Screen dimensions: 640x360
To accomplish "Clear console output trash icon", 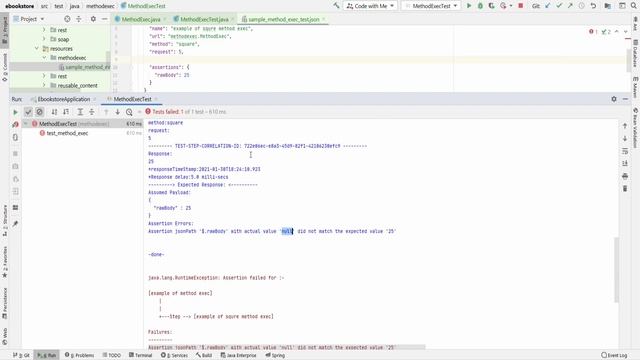I will click(x=625, y=189).
